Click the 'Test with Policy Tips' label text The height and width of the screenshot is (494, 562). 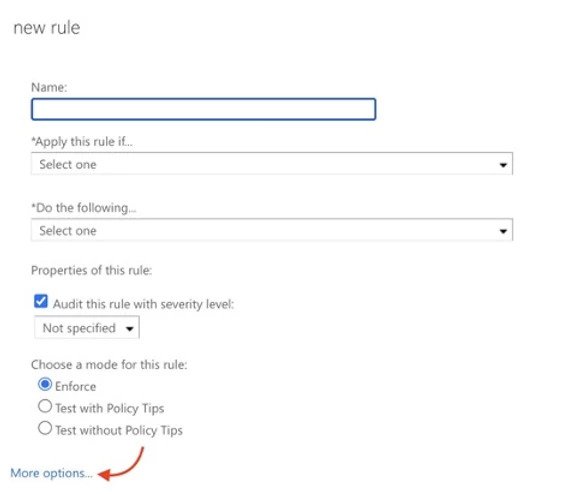pos(110,409)
